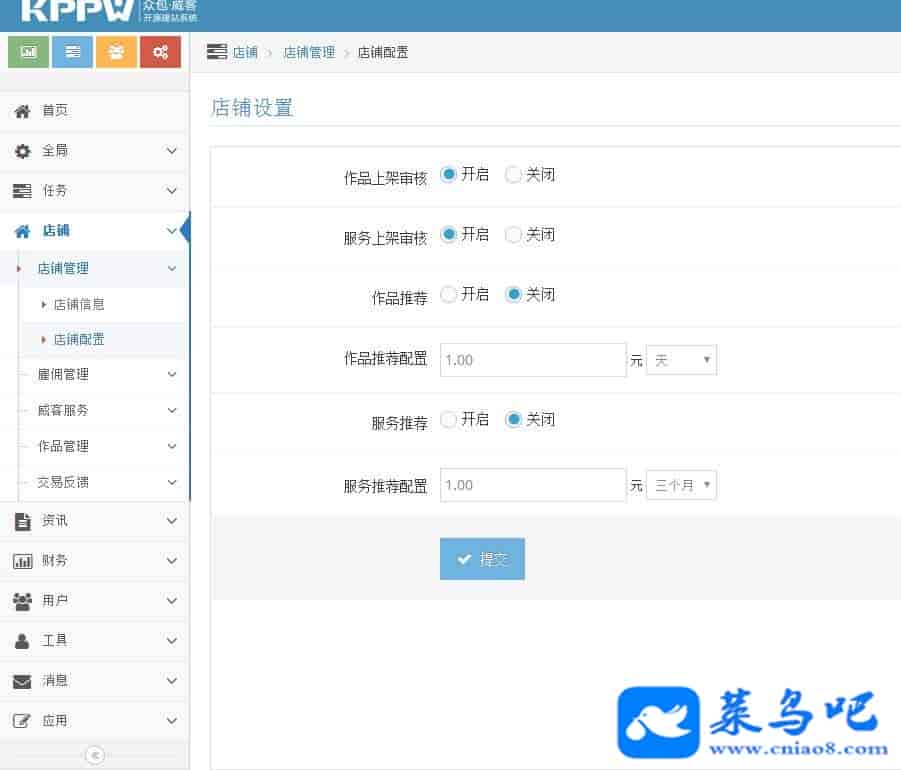Open the 服务推荐配置 三个月 dropdown
The width and height of the screenshot is (901, 770).
pos(681,486)
